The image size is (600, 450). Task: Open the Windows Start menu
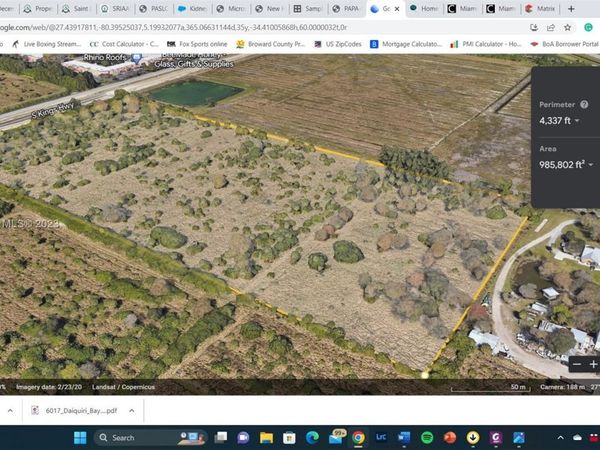click(80, 438)
